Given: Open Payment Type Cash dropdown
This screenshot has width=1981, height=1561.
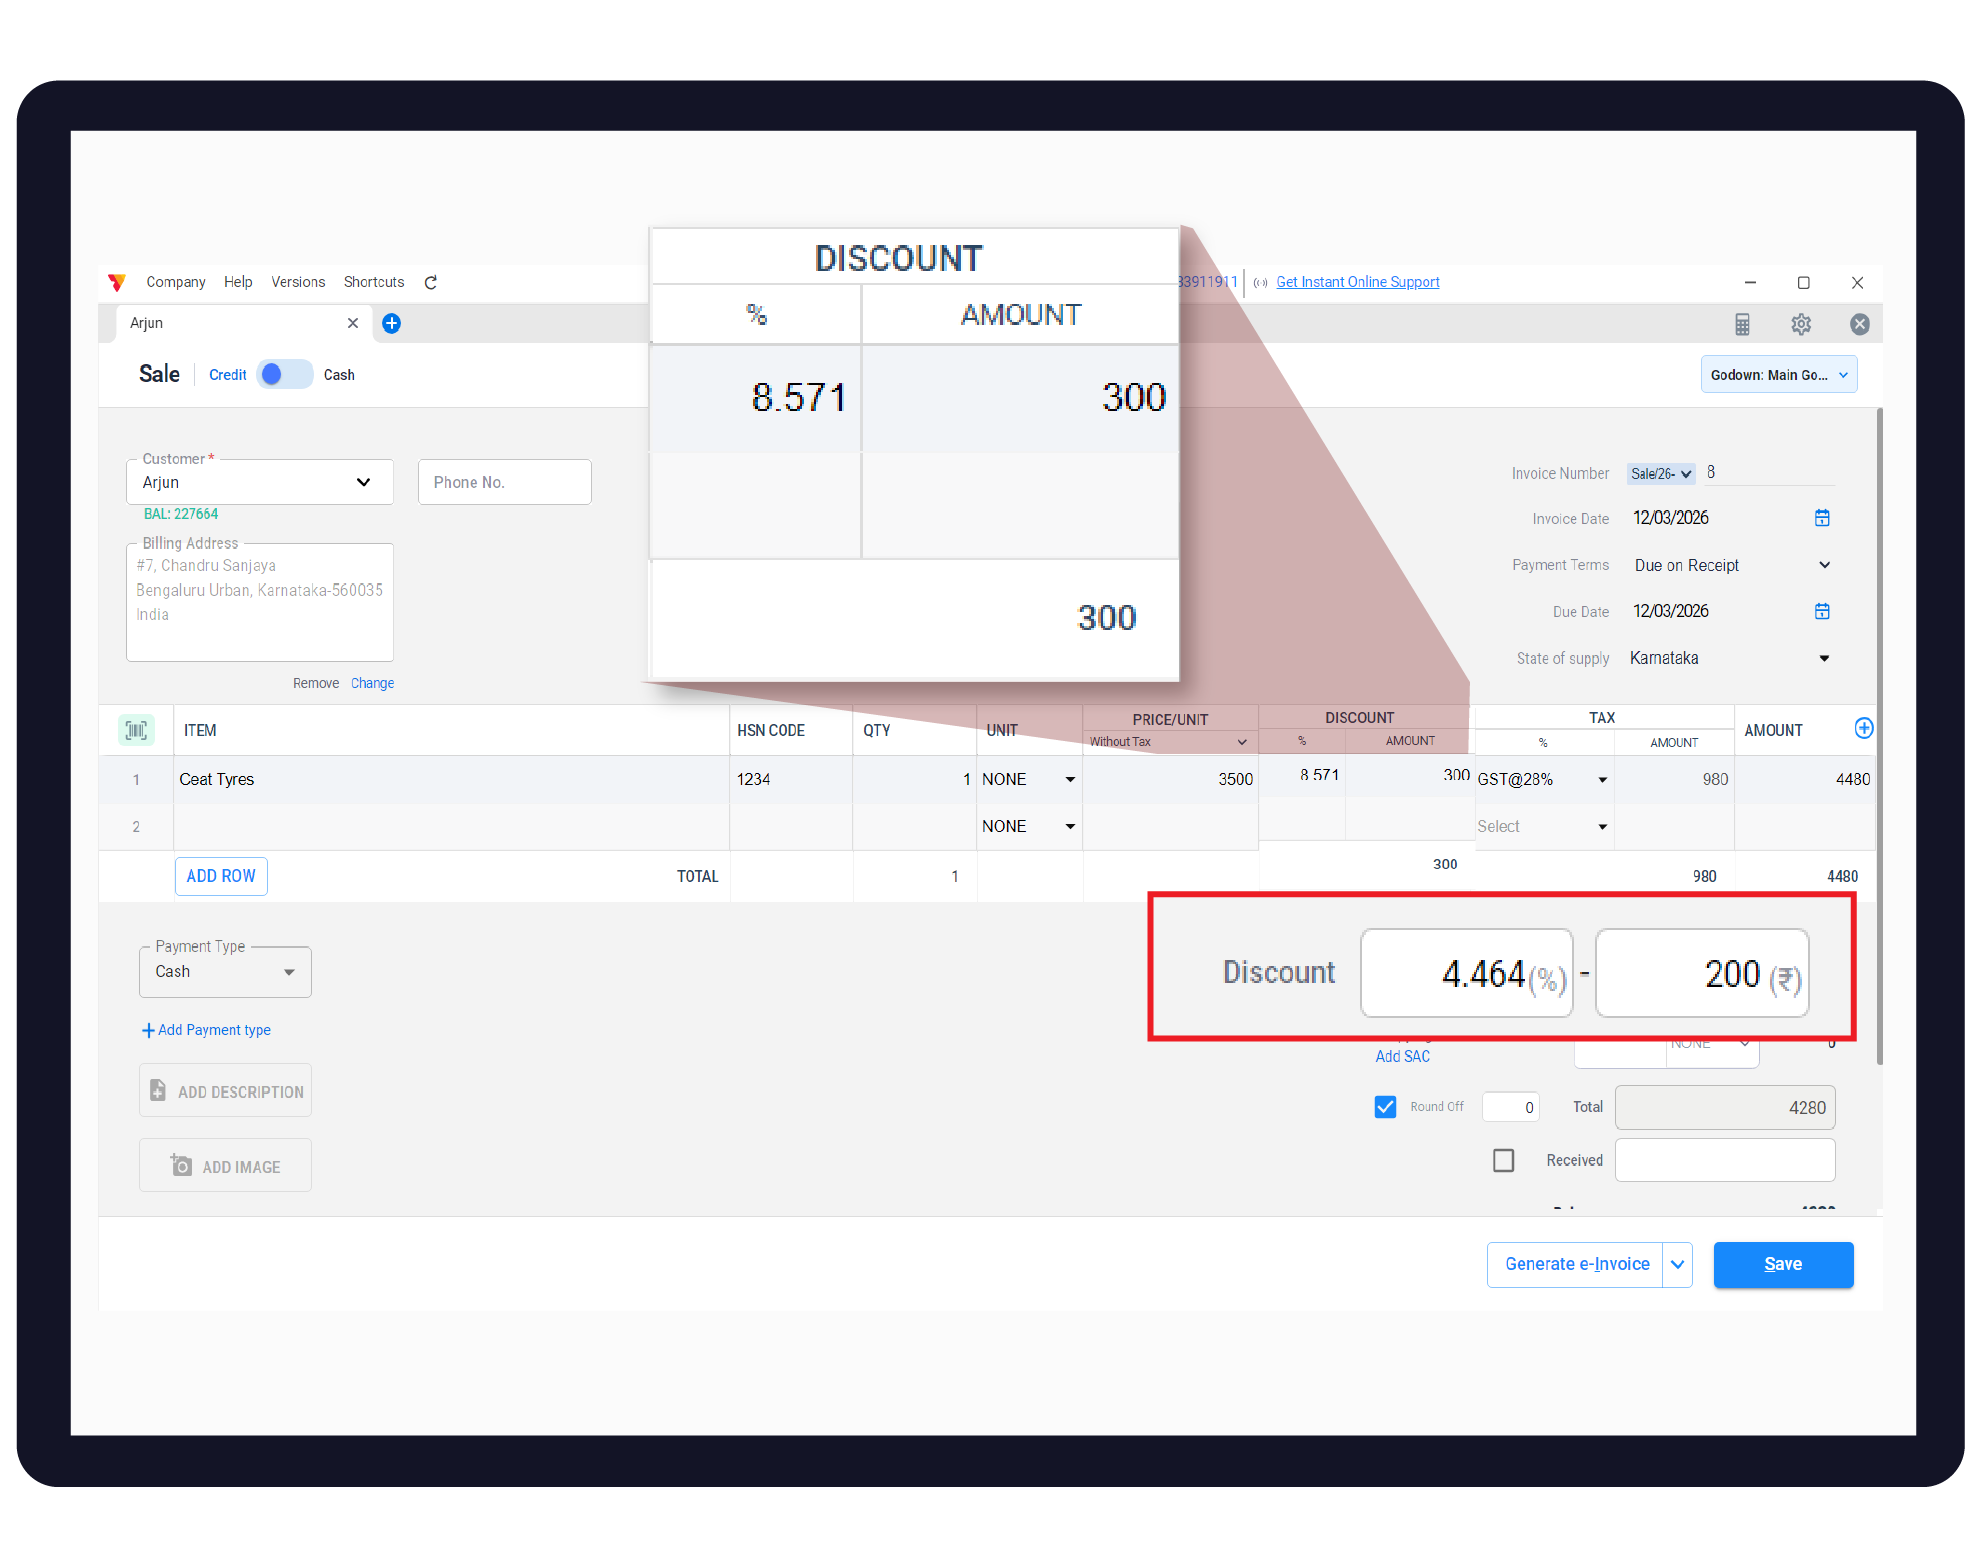Looking at the screenshot, I should (x=225, y=972).
